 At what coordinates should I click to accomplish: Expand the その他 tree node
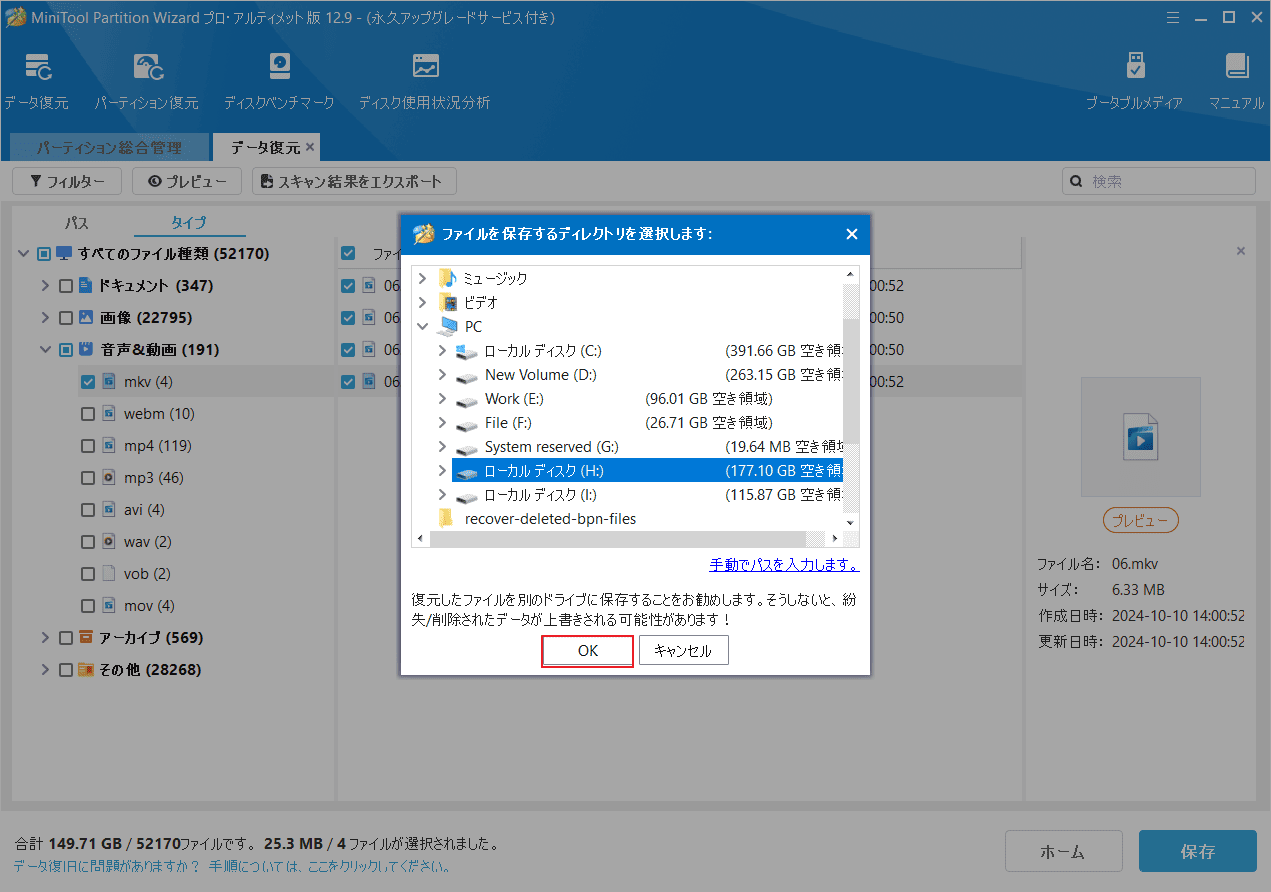point(45,670)
